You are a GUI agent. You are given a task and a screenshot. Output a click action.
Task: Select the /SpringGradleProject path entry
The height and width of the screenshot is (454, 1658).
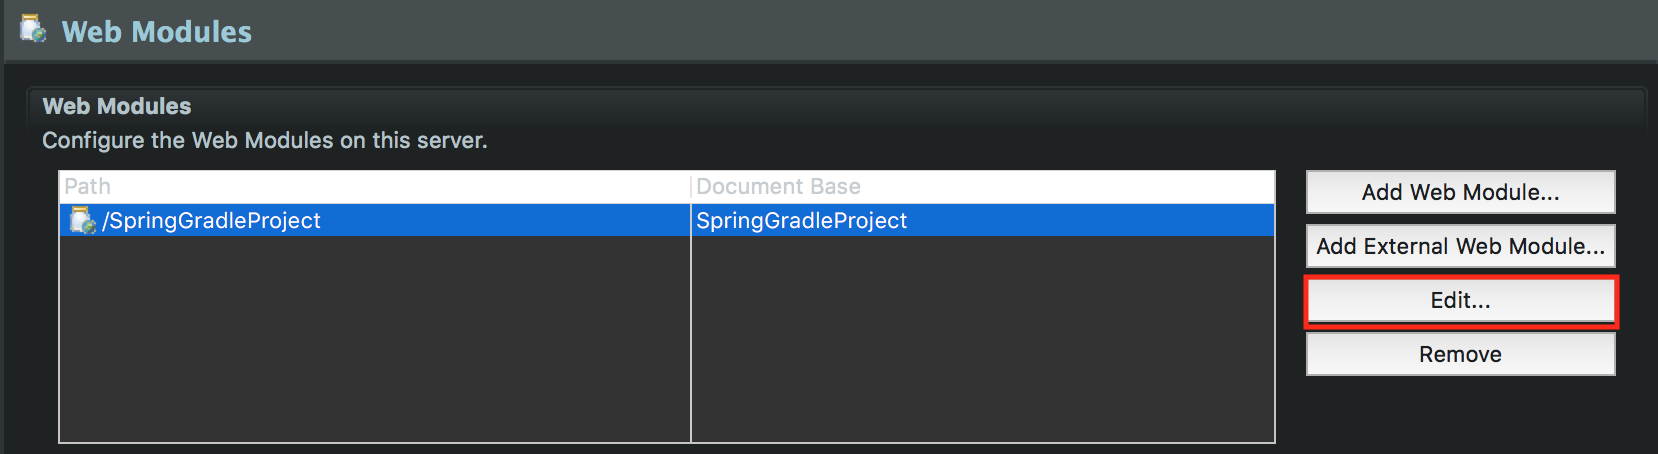(x=212, y=220)
